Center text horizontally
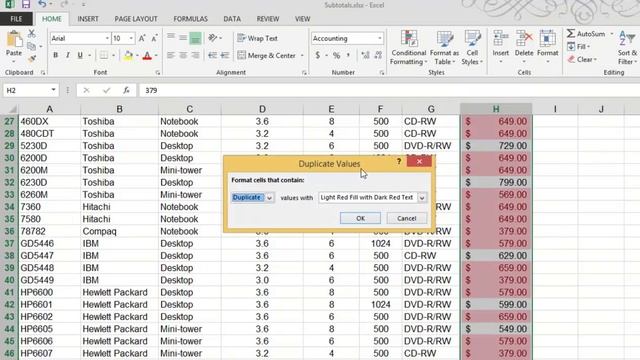Screen dimensions: 640x360 click(183, 56)
